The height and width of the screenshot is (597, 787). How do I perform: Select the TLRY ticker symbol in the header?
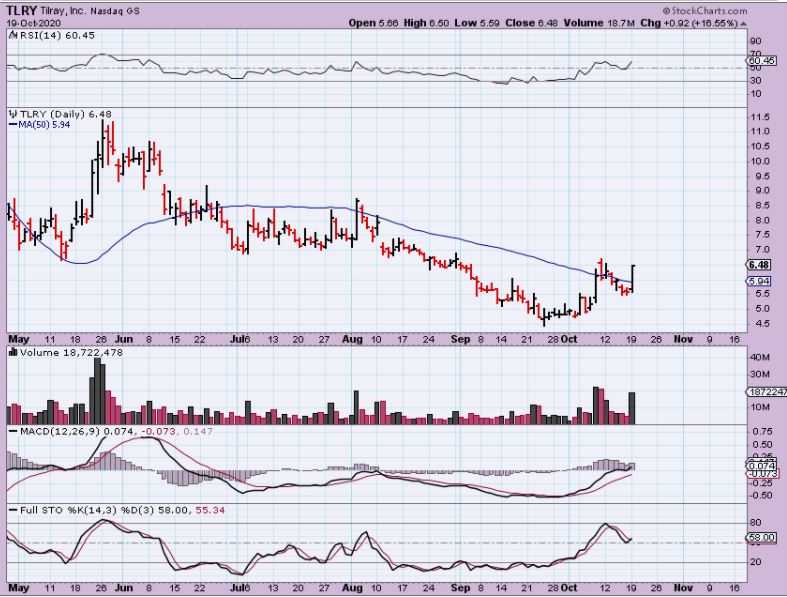pyautogui.click(x=21, y=11)
